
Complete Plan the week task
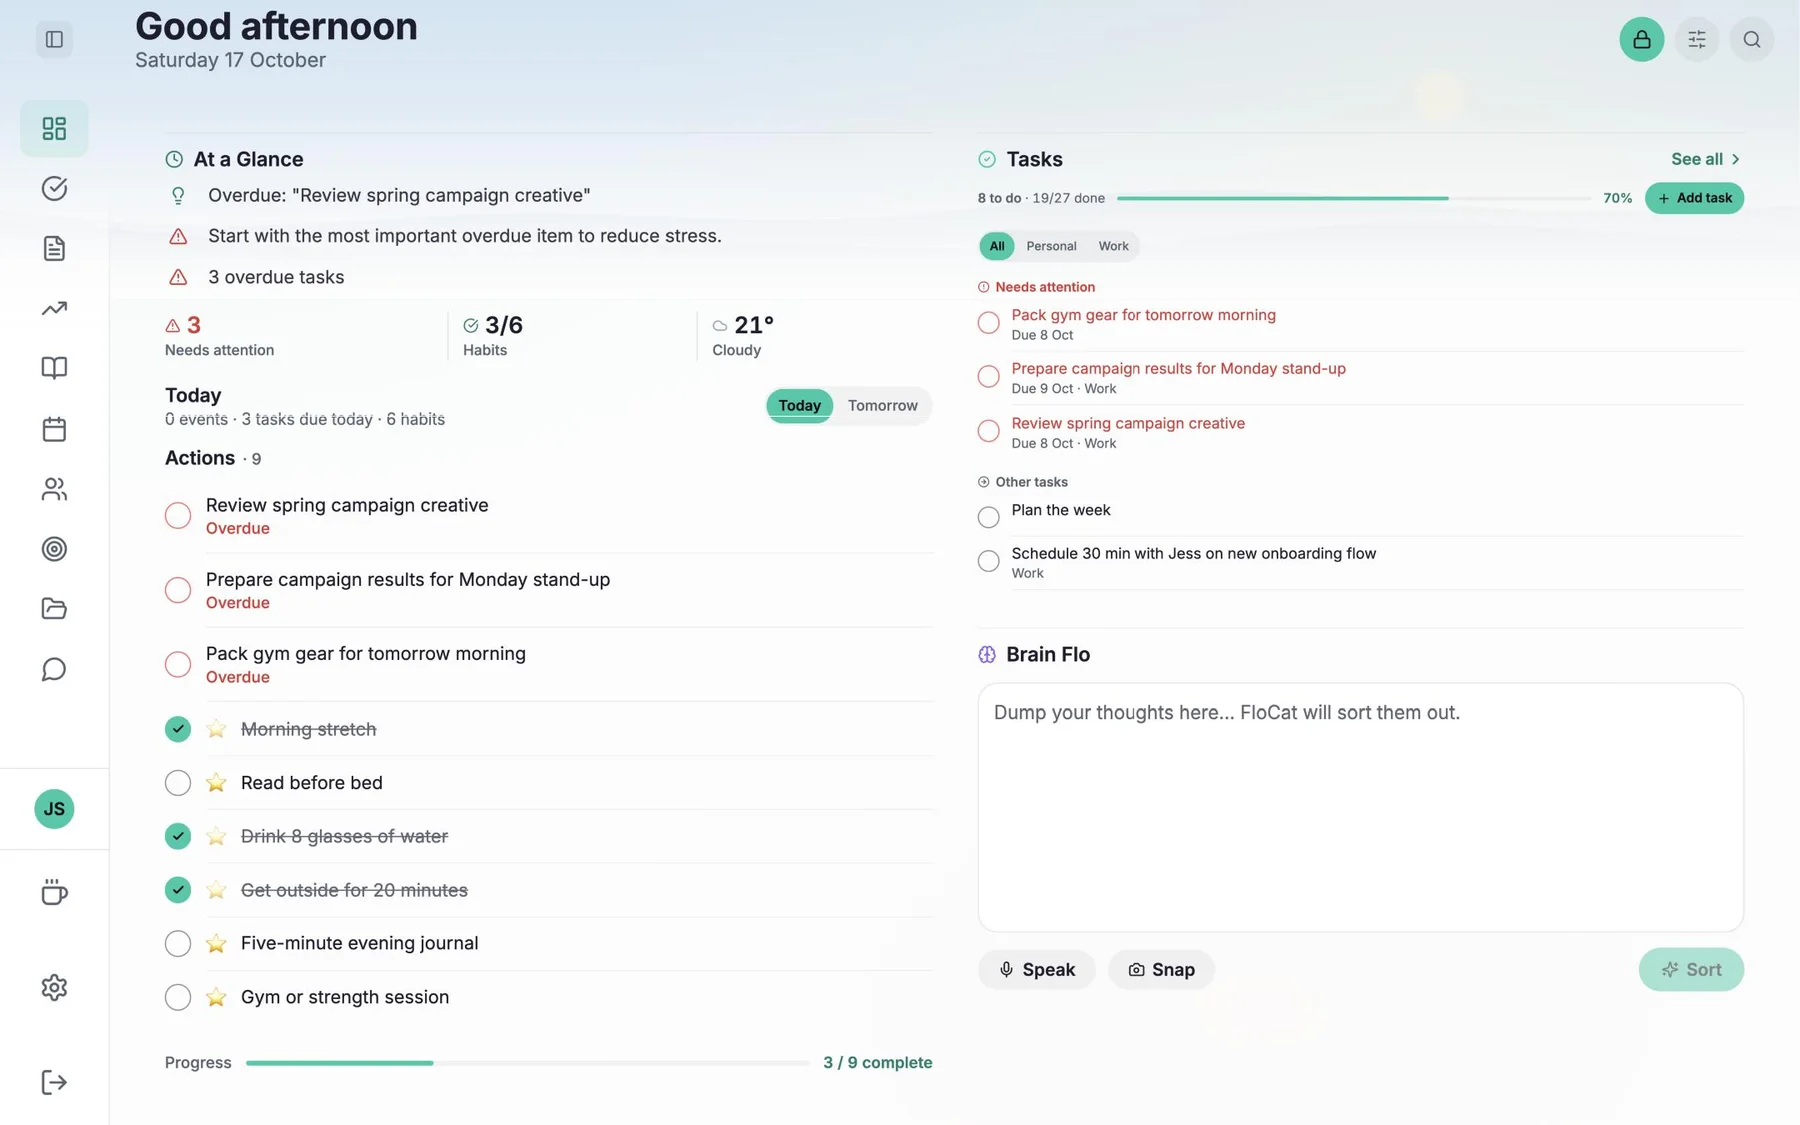[988, 517]
